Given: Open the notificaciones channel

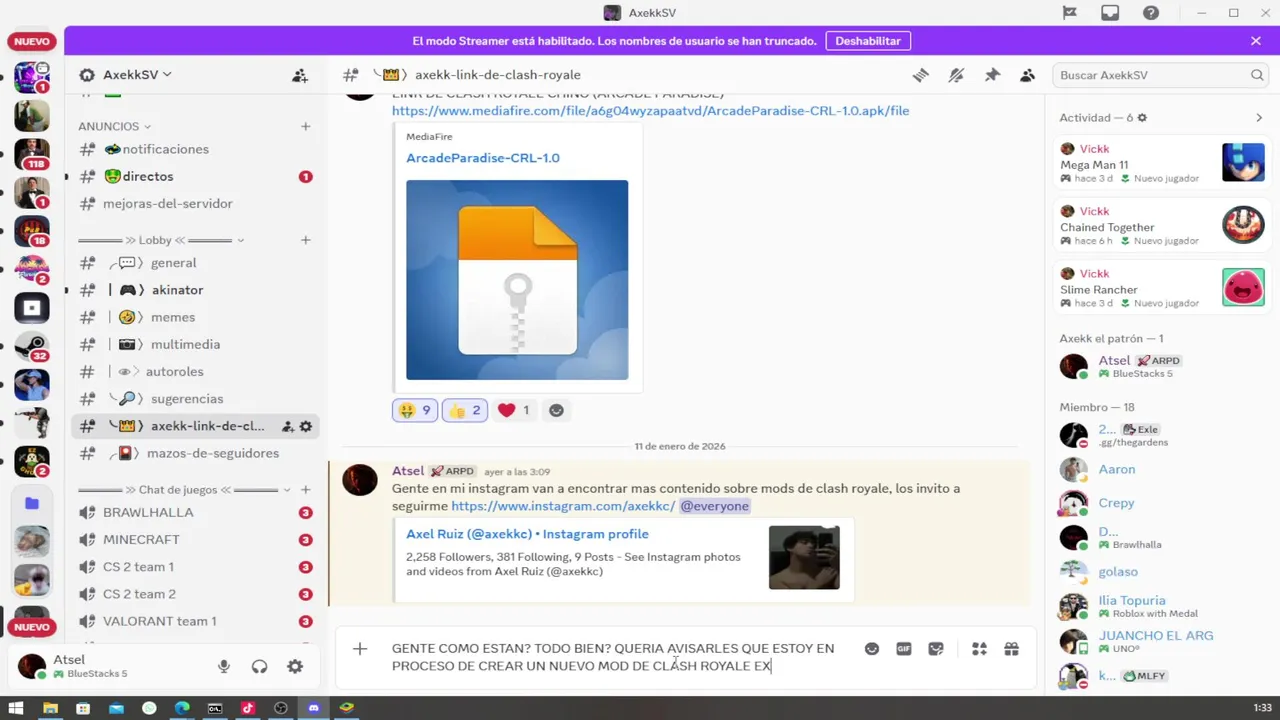Looking at the screenshot, I should coord(195,149).
